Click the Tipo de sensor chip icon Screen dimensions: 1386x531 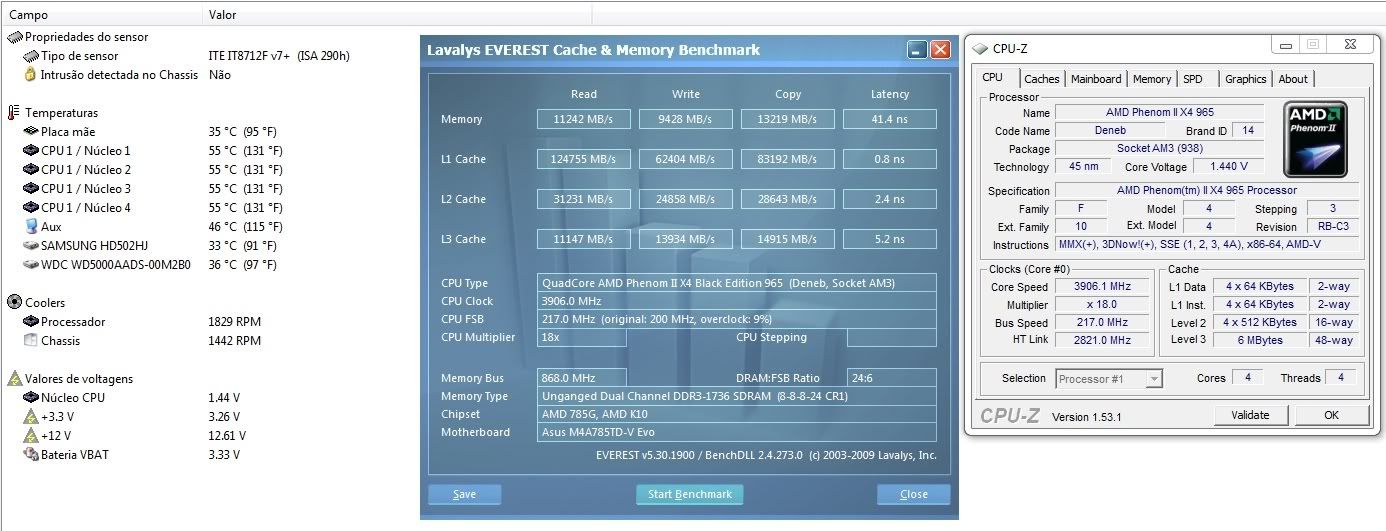pyautogui.click(x=31, y=56)
